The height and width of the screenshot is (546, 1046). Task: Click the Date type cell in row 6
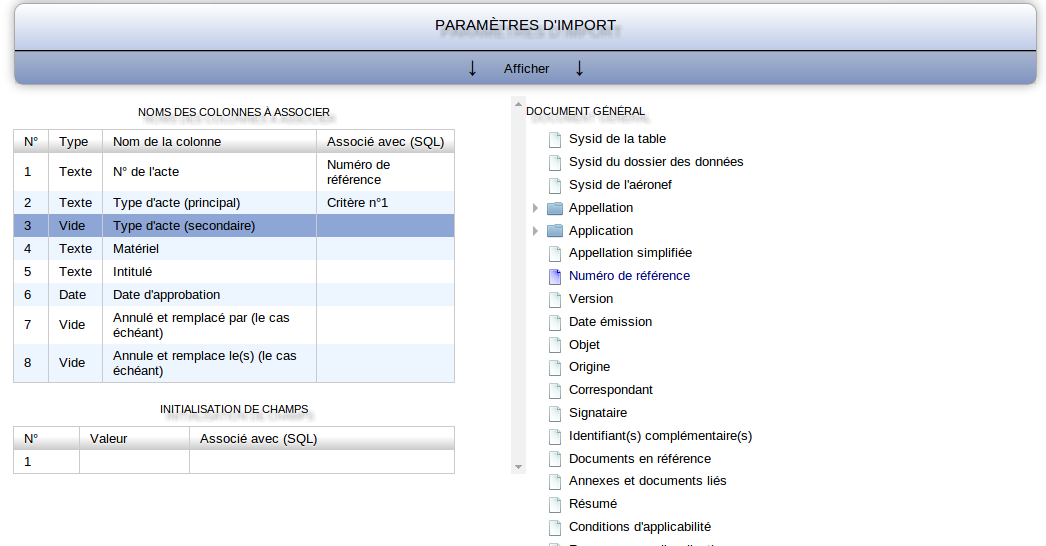[x=75, y=294]
